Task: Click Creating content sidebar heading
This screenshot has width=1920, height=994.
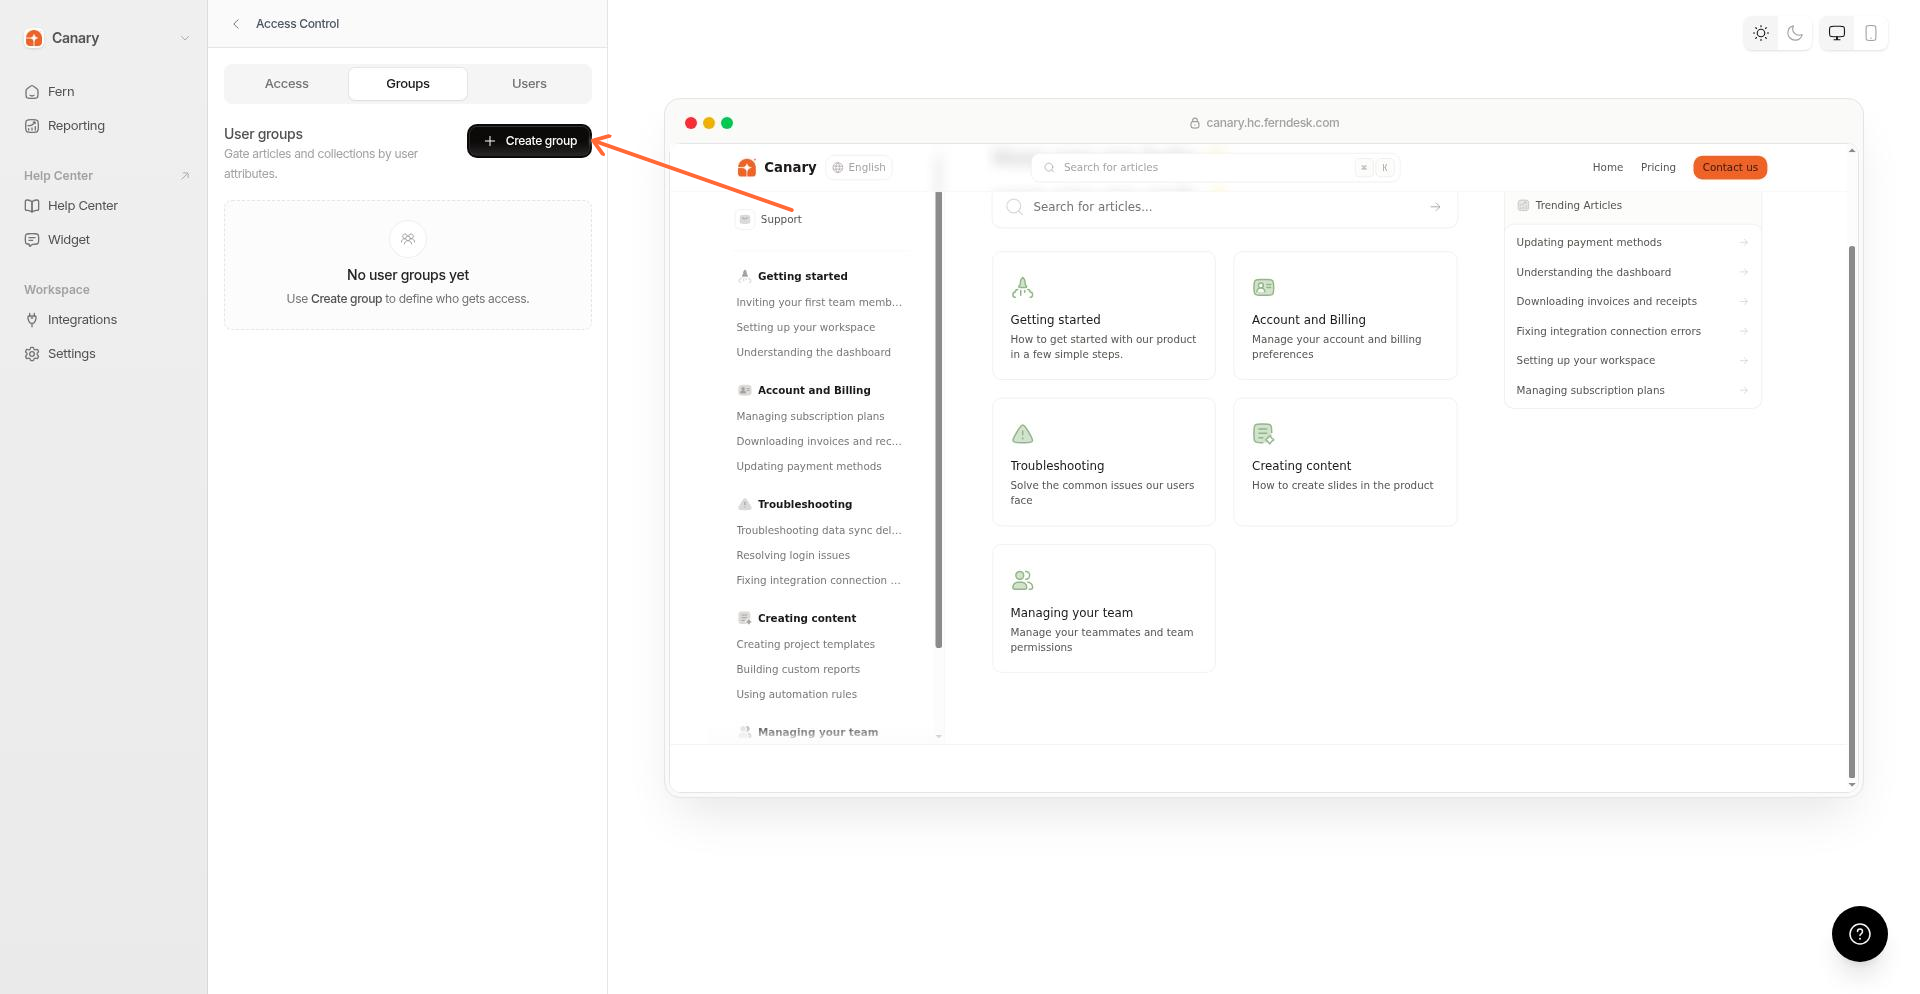Action: tap(807, 619)
